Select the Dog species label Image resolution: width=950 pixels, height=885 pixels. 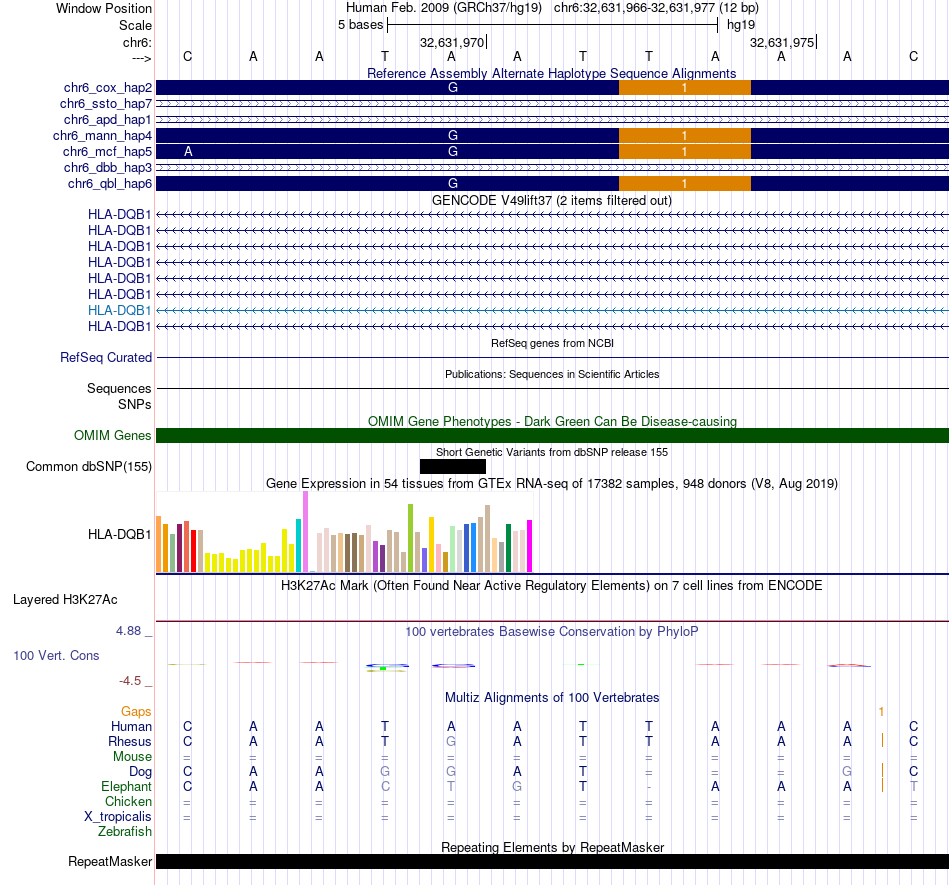pyautogui.click(x=141, y=772)
